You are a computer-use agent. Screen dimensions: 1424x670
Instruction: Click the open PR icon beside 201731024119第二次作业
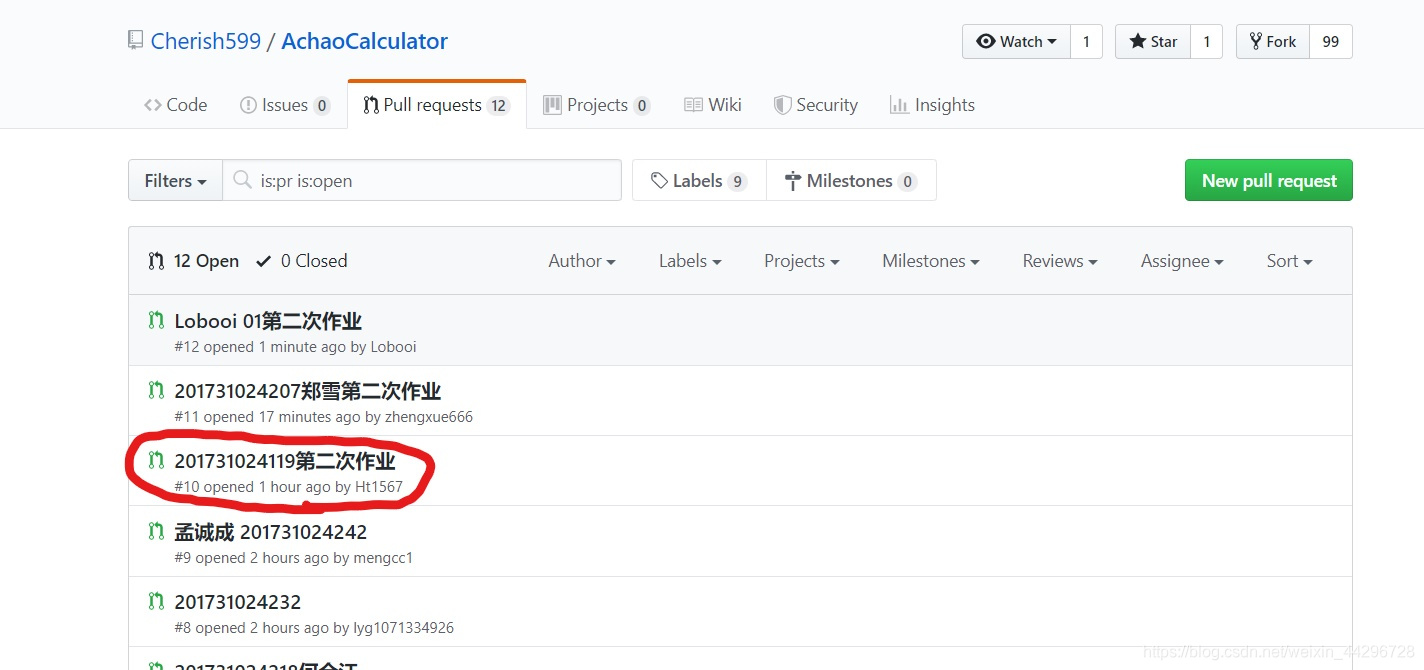pos(155,461)
